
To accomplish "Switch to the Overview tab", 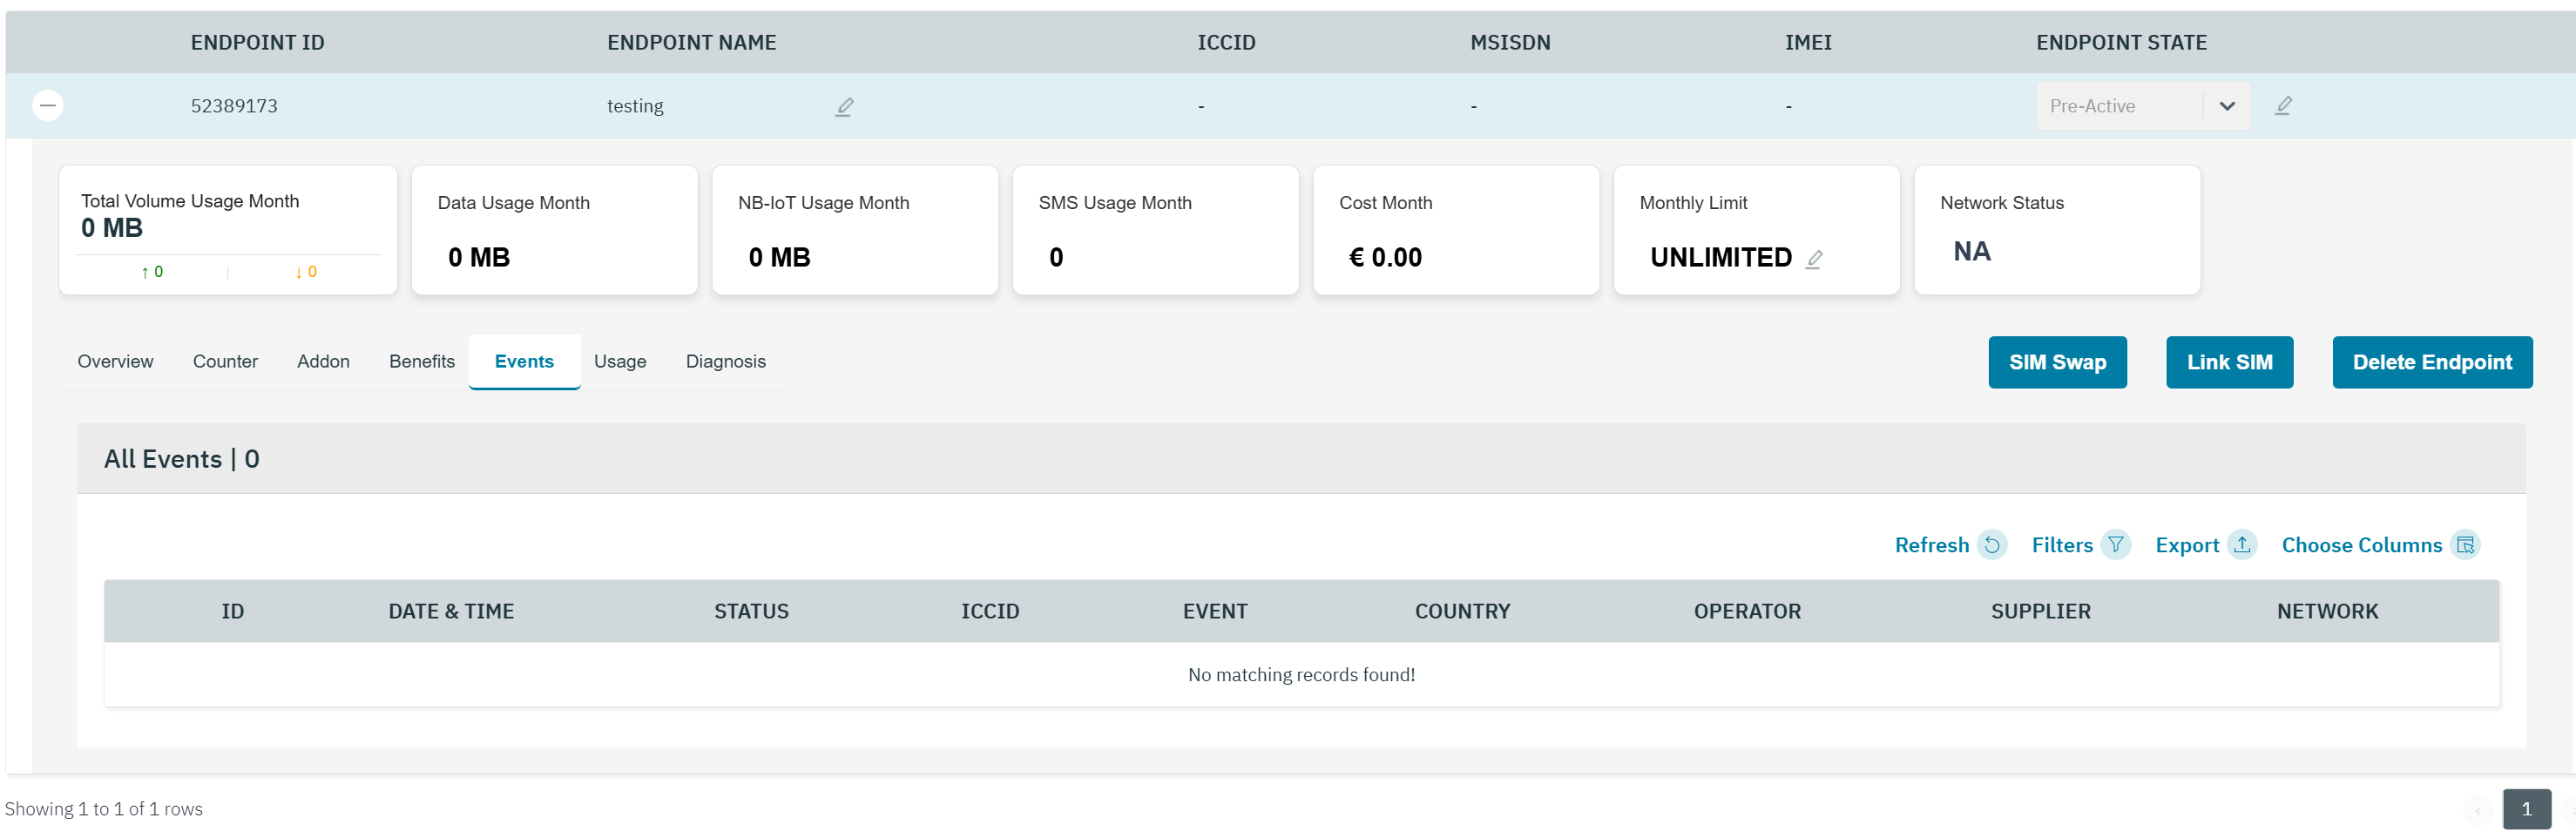I will click(115, 362).
